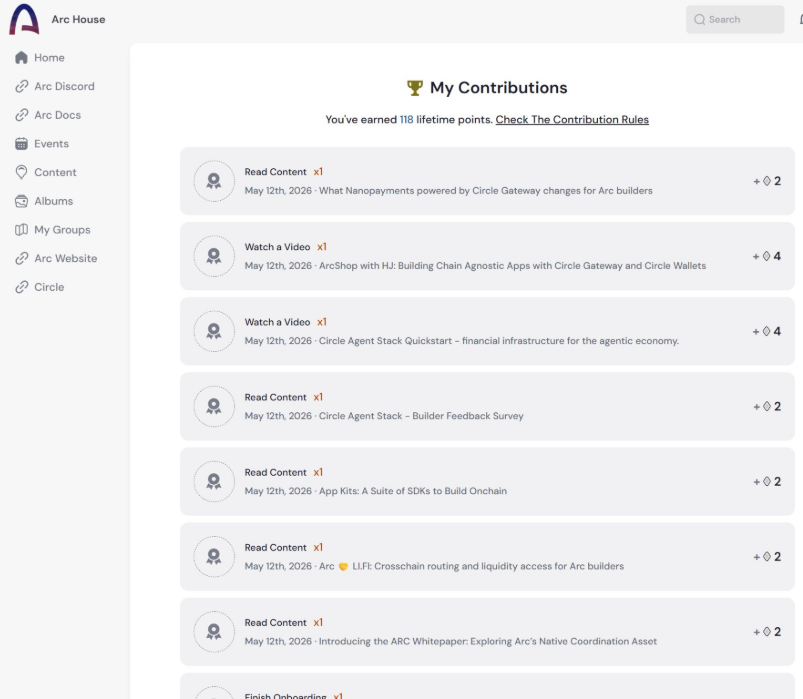Viewport: 803px width, 699px height.
Task: Open the Arc Website sidebar entry
Action: 56,259
